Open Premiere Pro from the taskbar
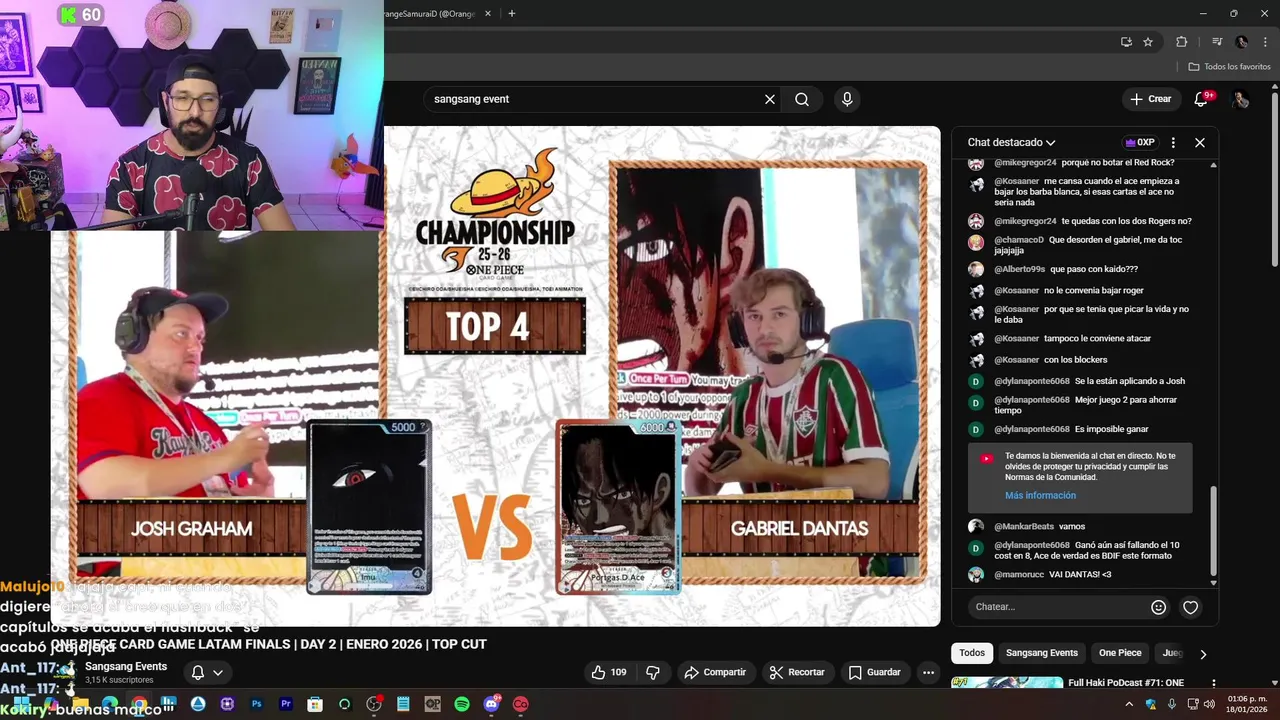Image resolution: width=1280 pixels, height=720 pixels. click(286, 704)
